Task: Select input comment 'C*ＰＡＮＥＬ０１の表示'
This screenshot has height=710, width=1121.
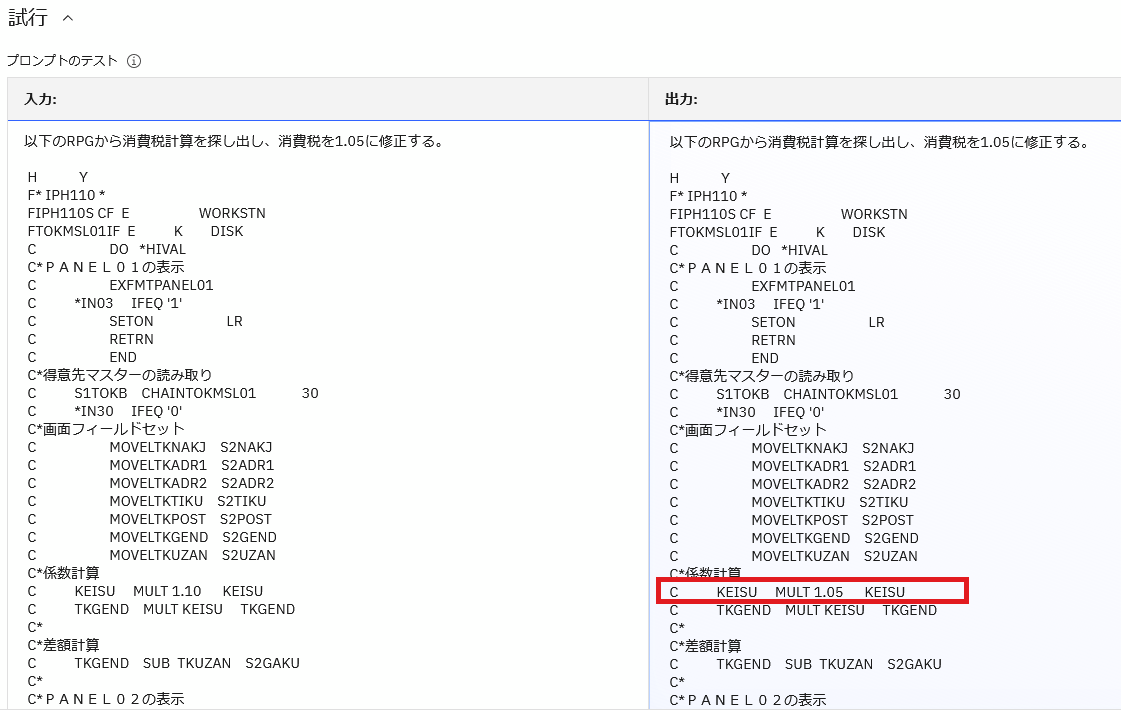Action: [106, 267]
